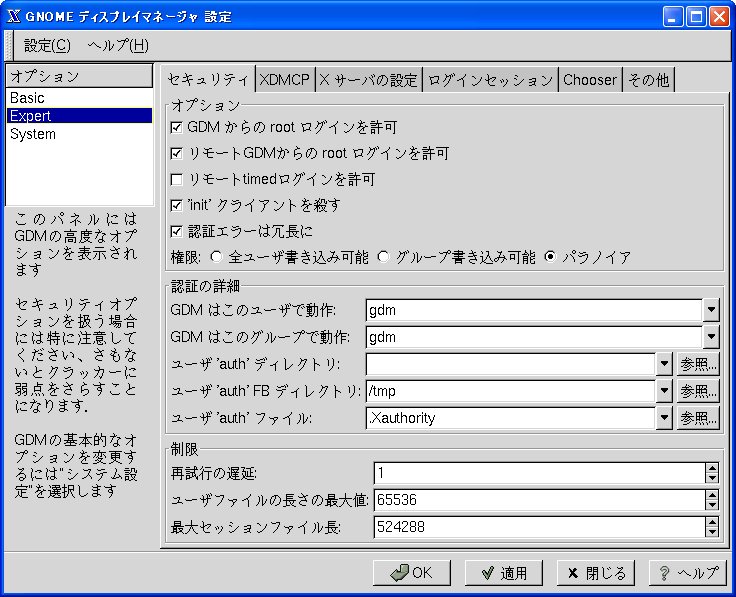
Task: Expand the GDM はこのユーザで動作 dropdown
Action: (x=711, y=310)
